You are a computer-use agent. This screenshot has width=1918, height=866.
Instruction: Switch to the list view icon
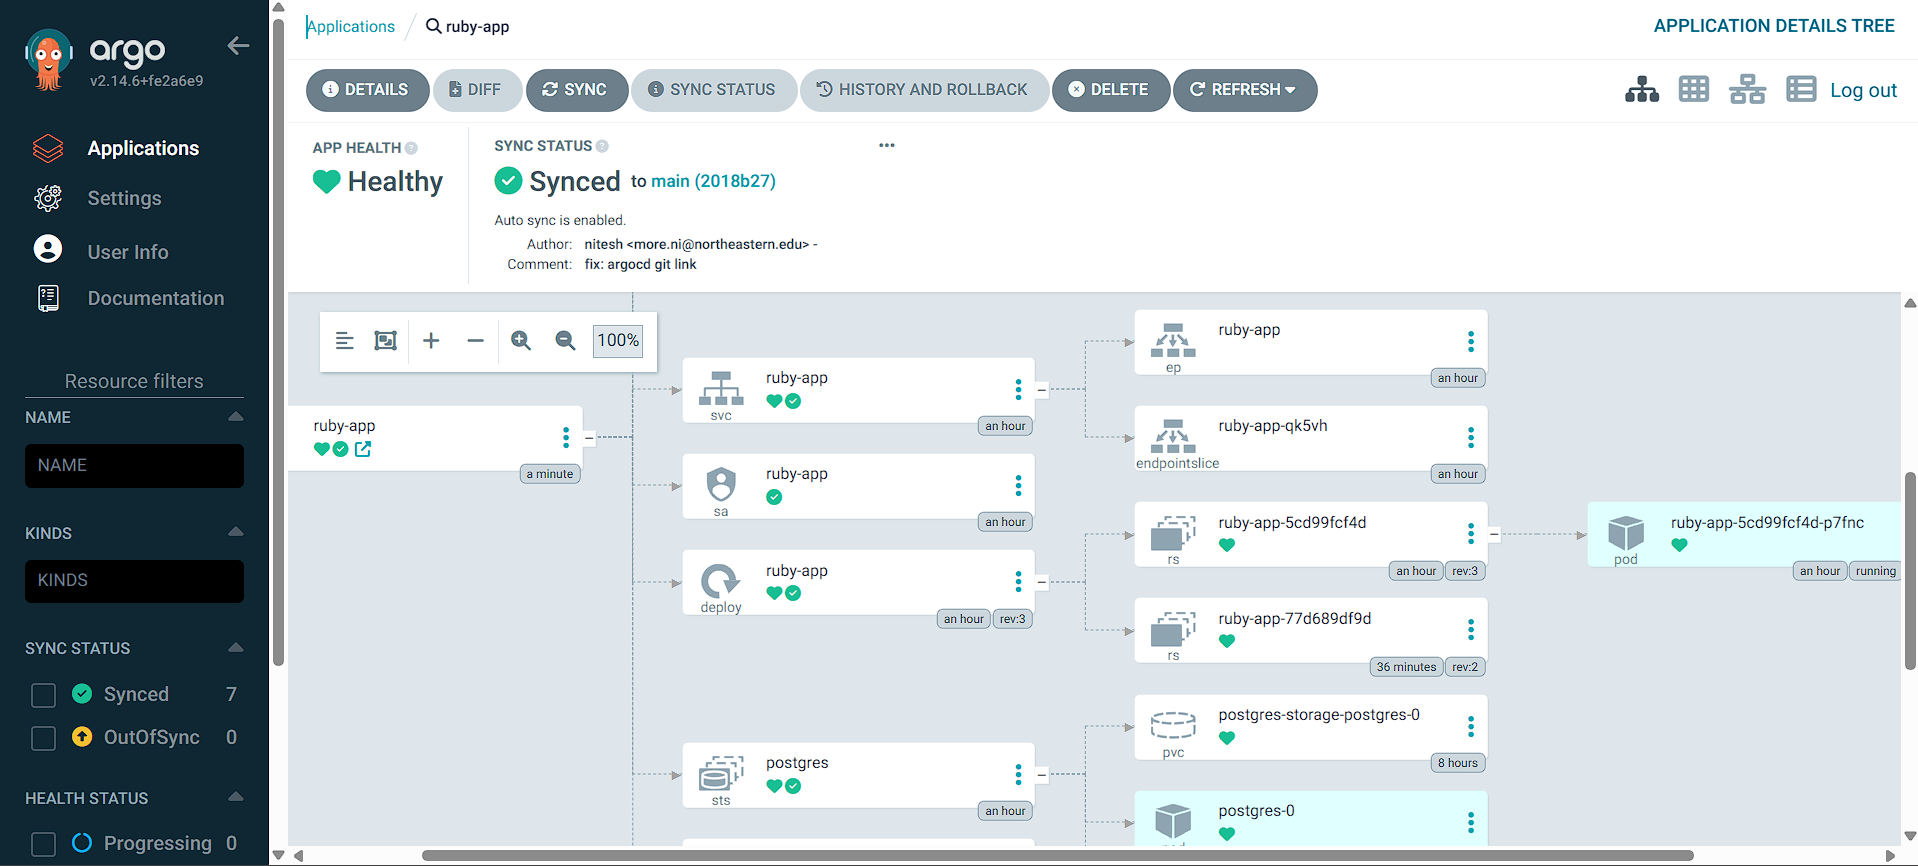(x=1800, y=90)
